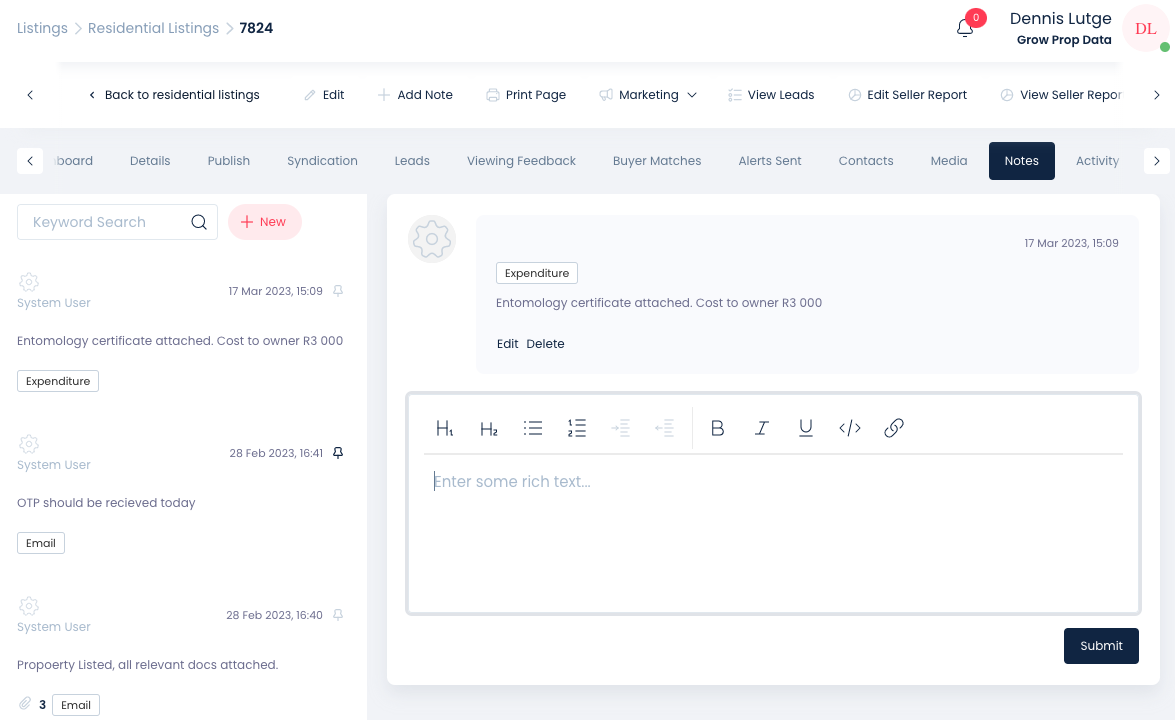Open the Viewing Feedback tab
1175x720 pixels.
(521, 160)
